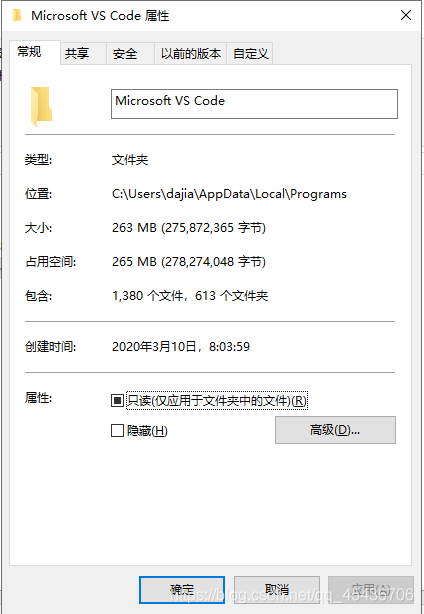Open advanced attributes with 高级(D)...
This screenshot has width=424, height=614.
click(335, 430)
